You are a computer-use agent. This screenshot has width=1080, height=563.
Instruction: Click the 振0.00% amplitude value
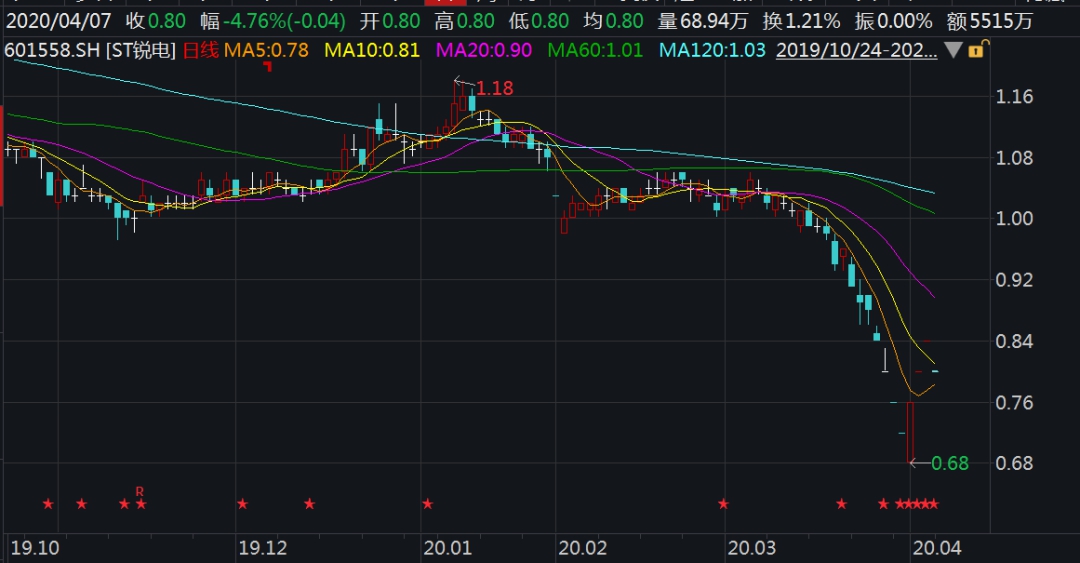tap(893, 21)
